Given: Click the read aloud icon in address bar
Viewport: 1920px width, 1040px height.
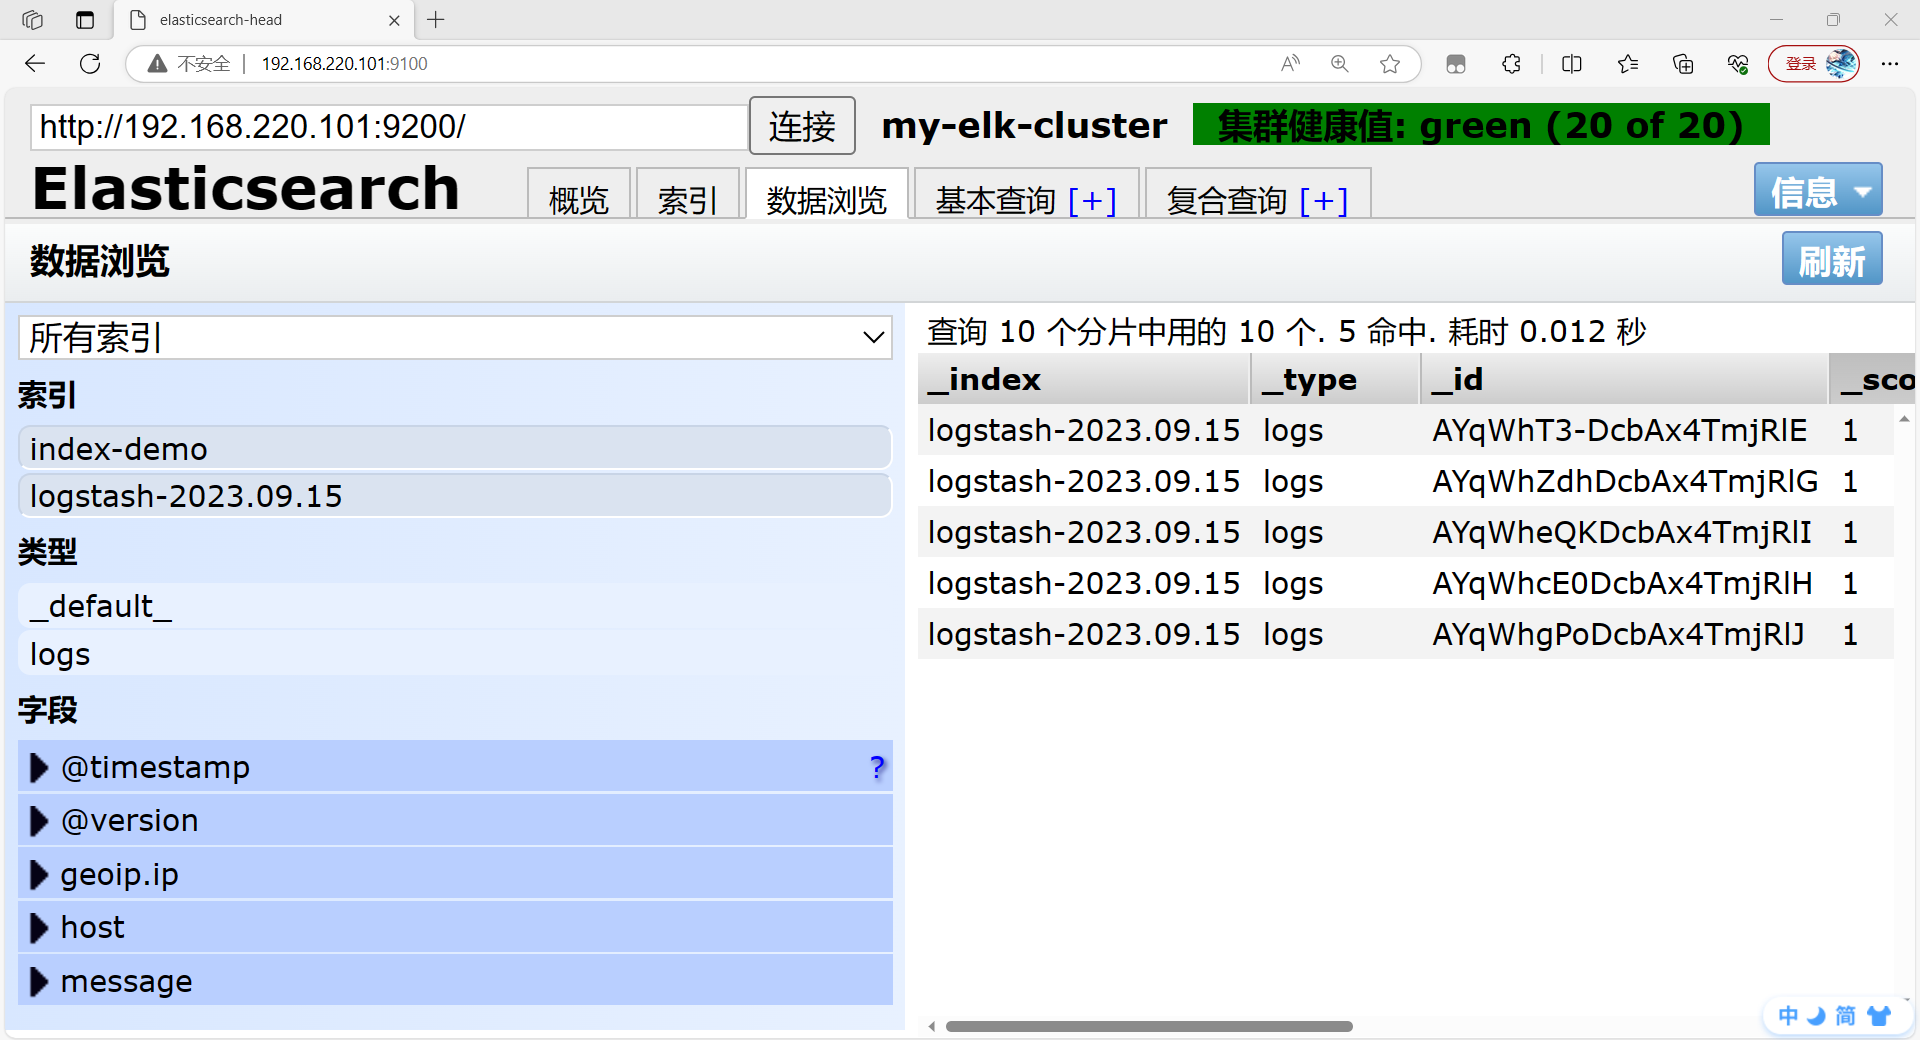Looking at the screenshot, I should 1291,64.
